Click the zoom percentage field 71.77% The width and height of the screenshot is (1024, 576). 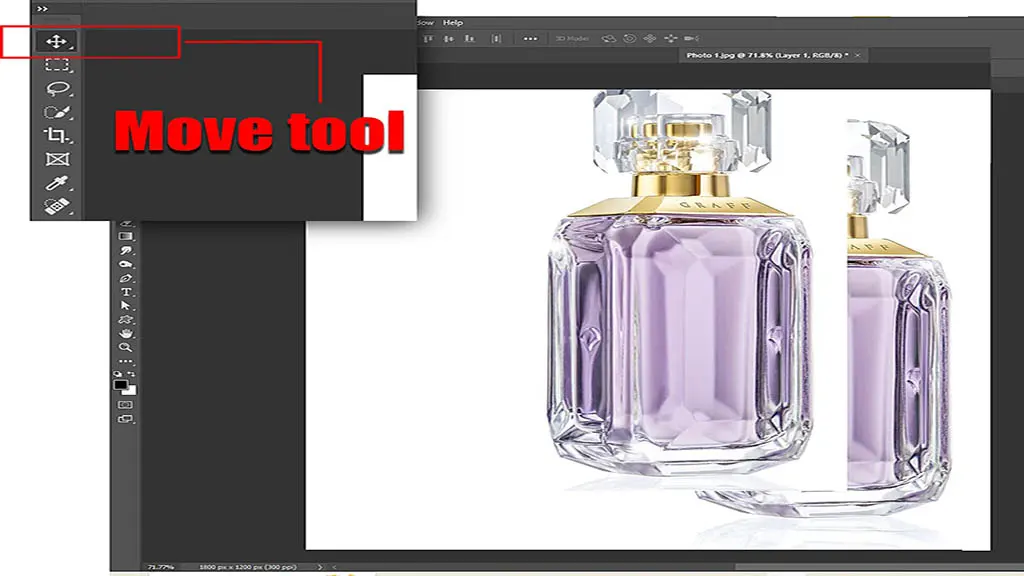tap(161, 567)
